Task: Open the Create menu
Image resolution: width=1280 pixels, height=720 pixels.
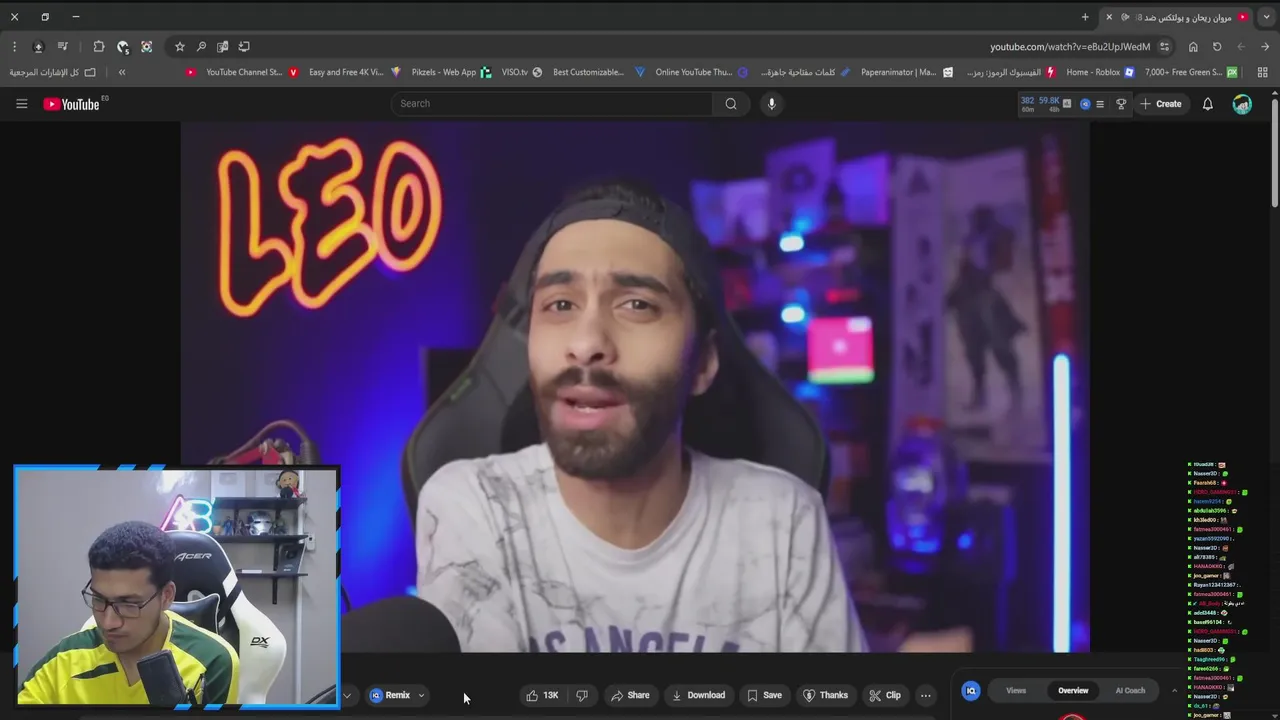Action: [x=1161, y=104]
